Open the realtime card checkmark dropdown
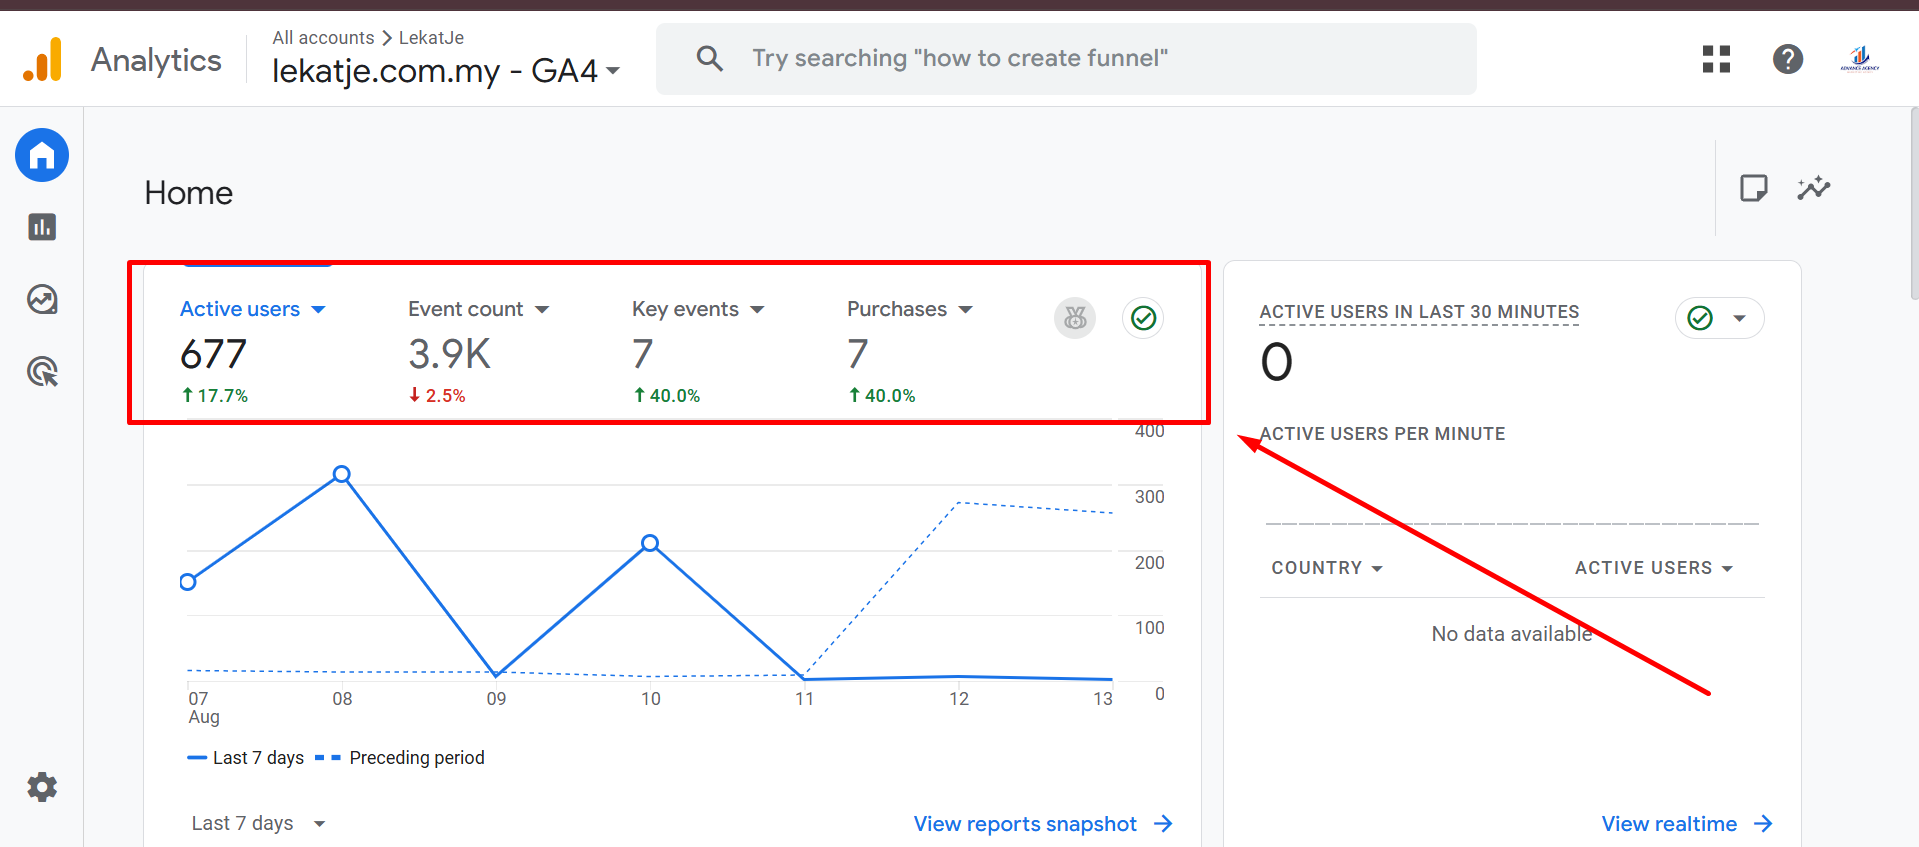 click(x=1719, y=318)
